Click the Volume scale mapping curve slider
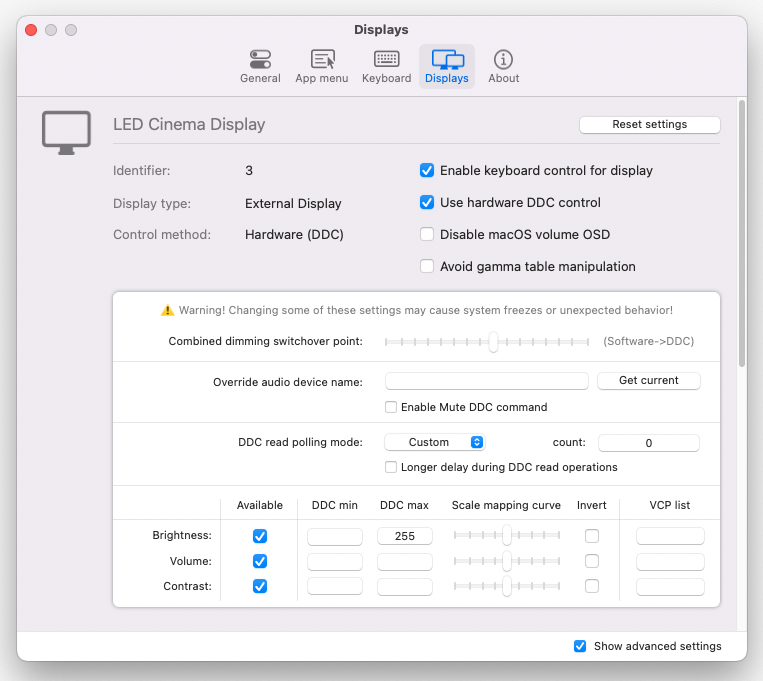Viewport: 763px width, 681px height. 507,561
